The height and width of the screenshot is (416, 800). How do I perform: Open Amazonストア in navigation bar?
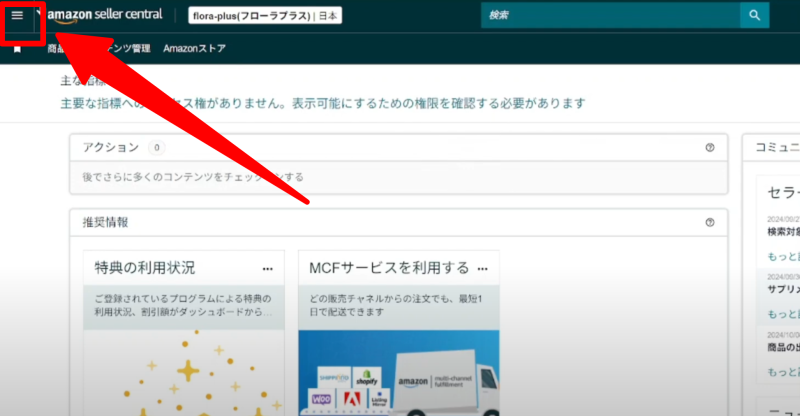coord(194,49)
